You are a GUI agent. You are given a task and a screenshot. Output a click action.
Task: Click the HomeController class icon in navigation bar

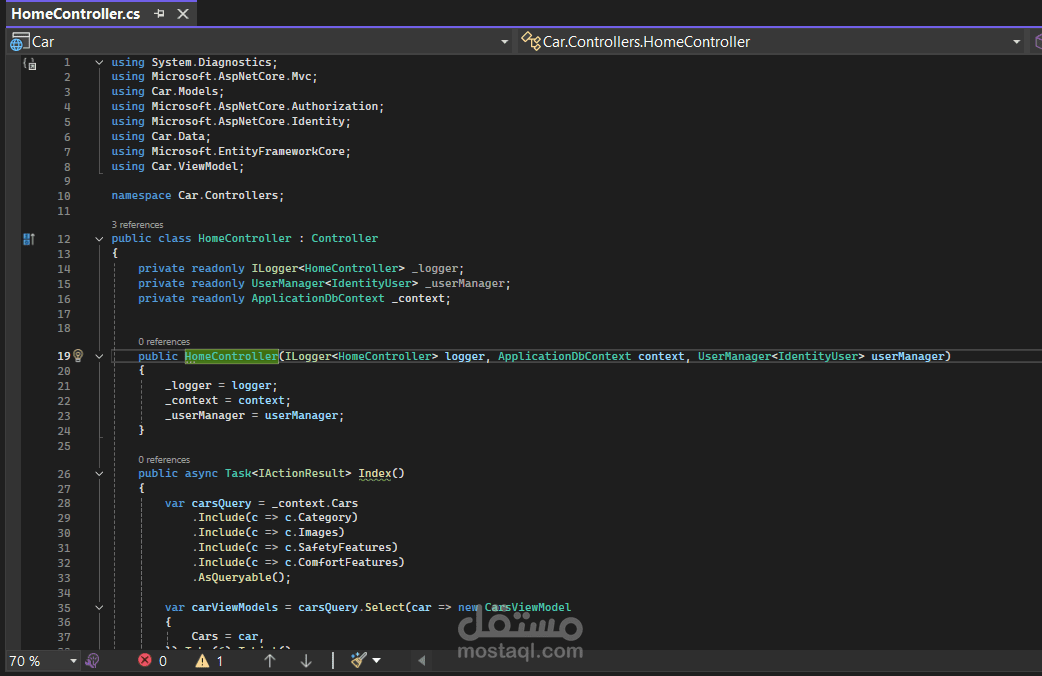coord(530,41)
